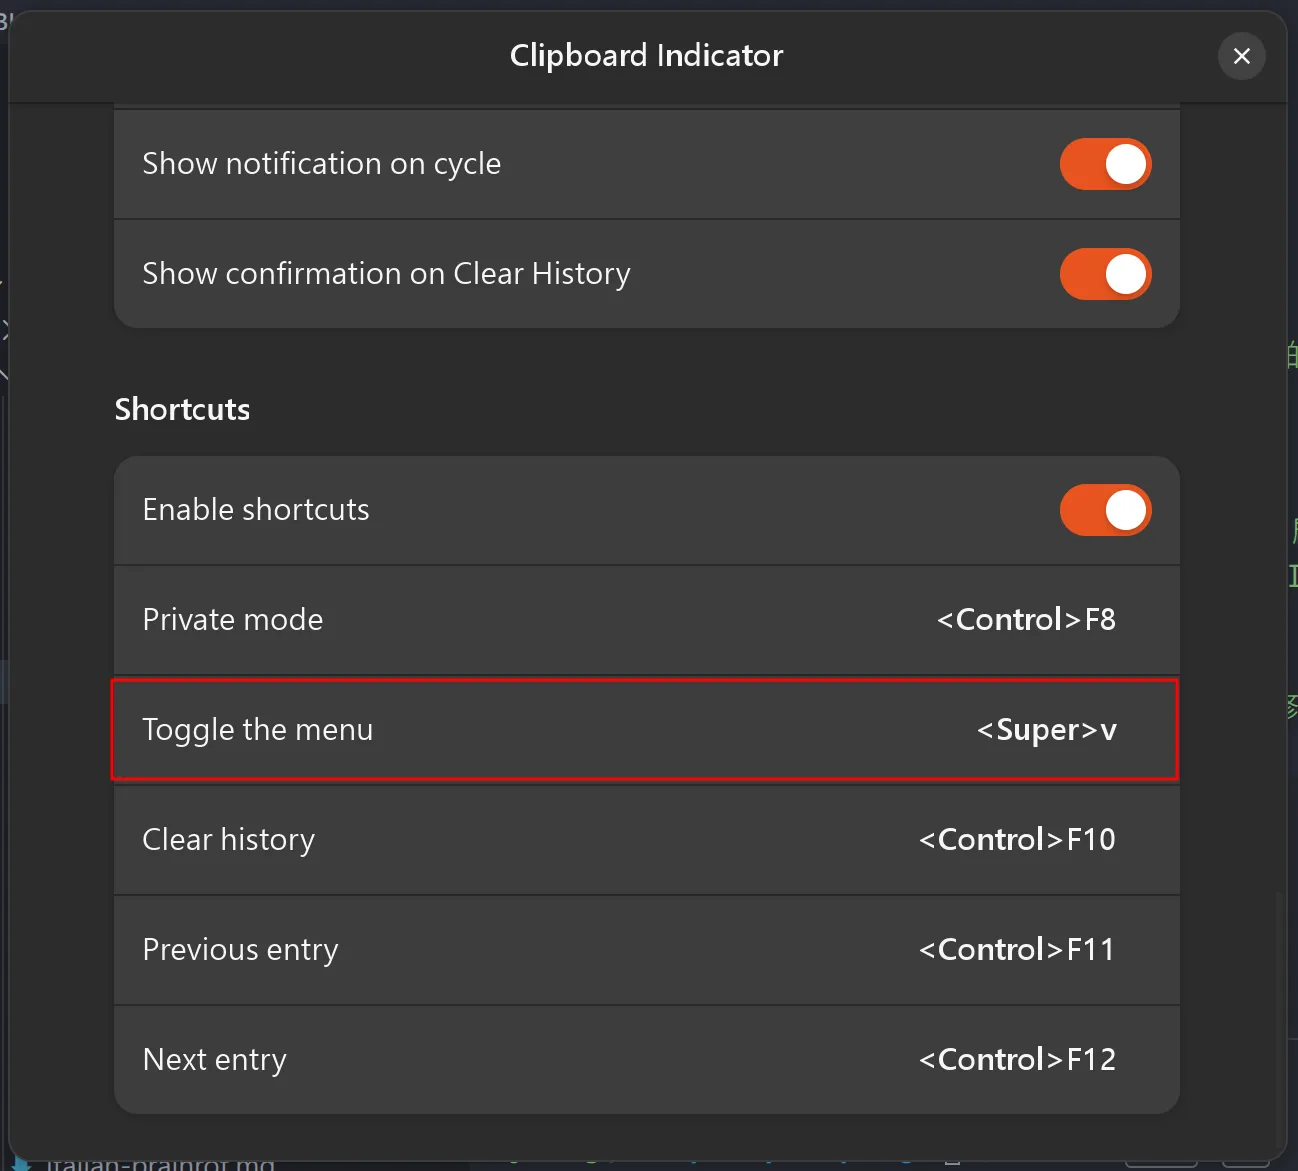The height and width of the screenshot is (1171, 1298).
Task: Click the Show notification on cycle label
Action: 321,164
